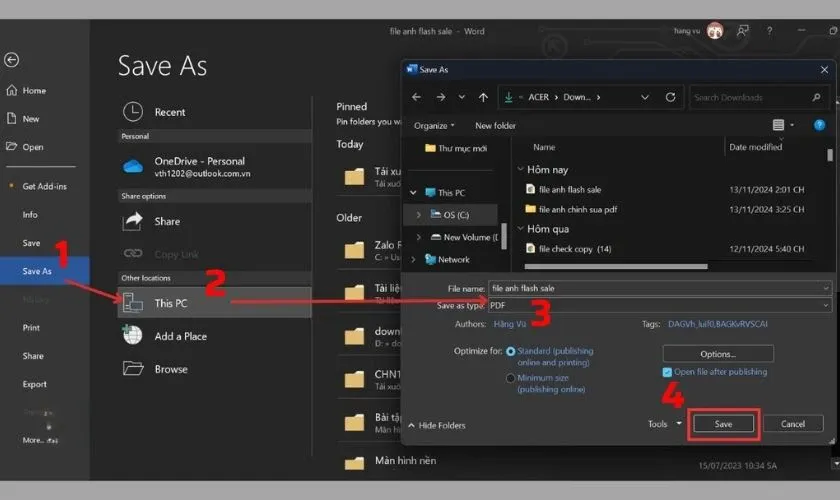
Task: Click the search magnifier icon
Action: [x=816, y=97]
